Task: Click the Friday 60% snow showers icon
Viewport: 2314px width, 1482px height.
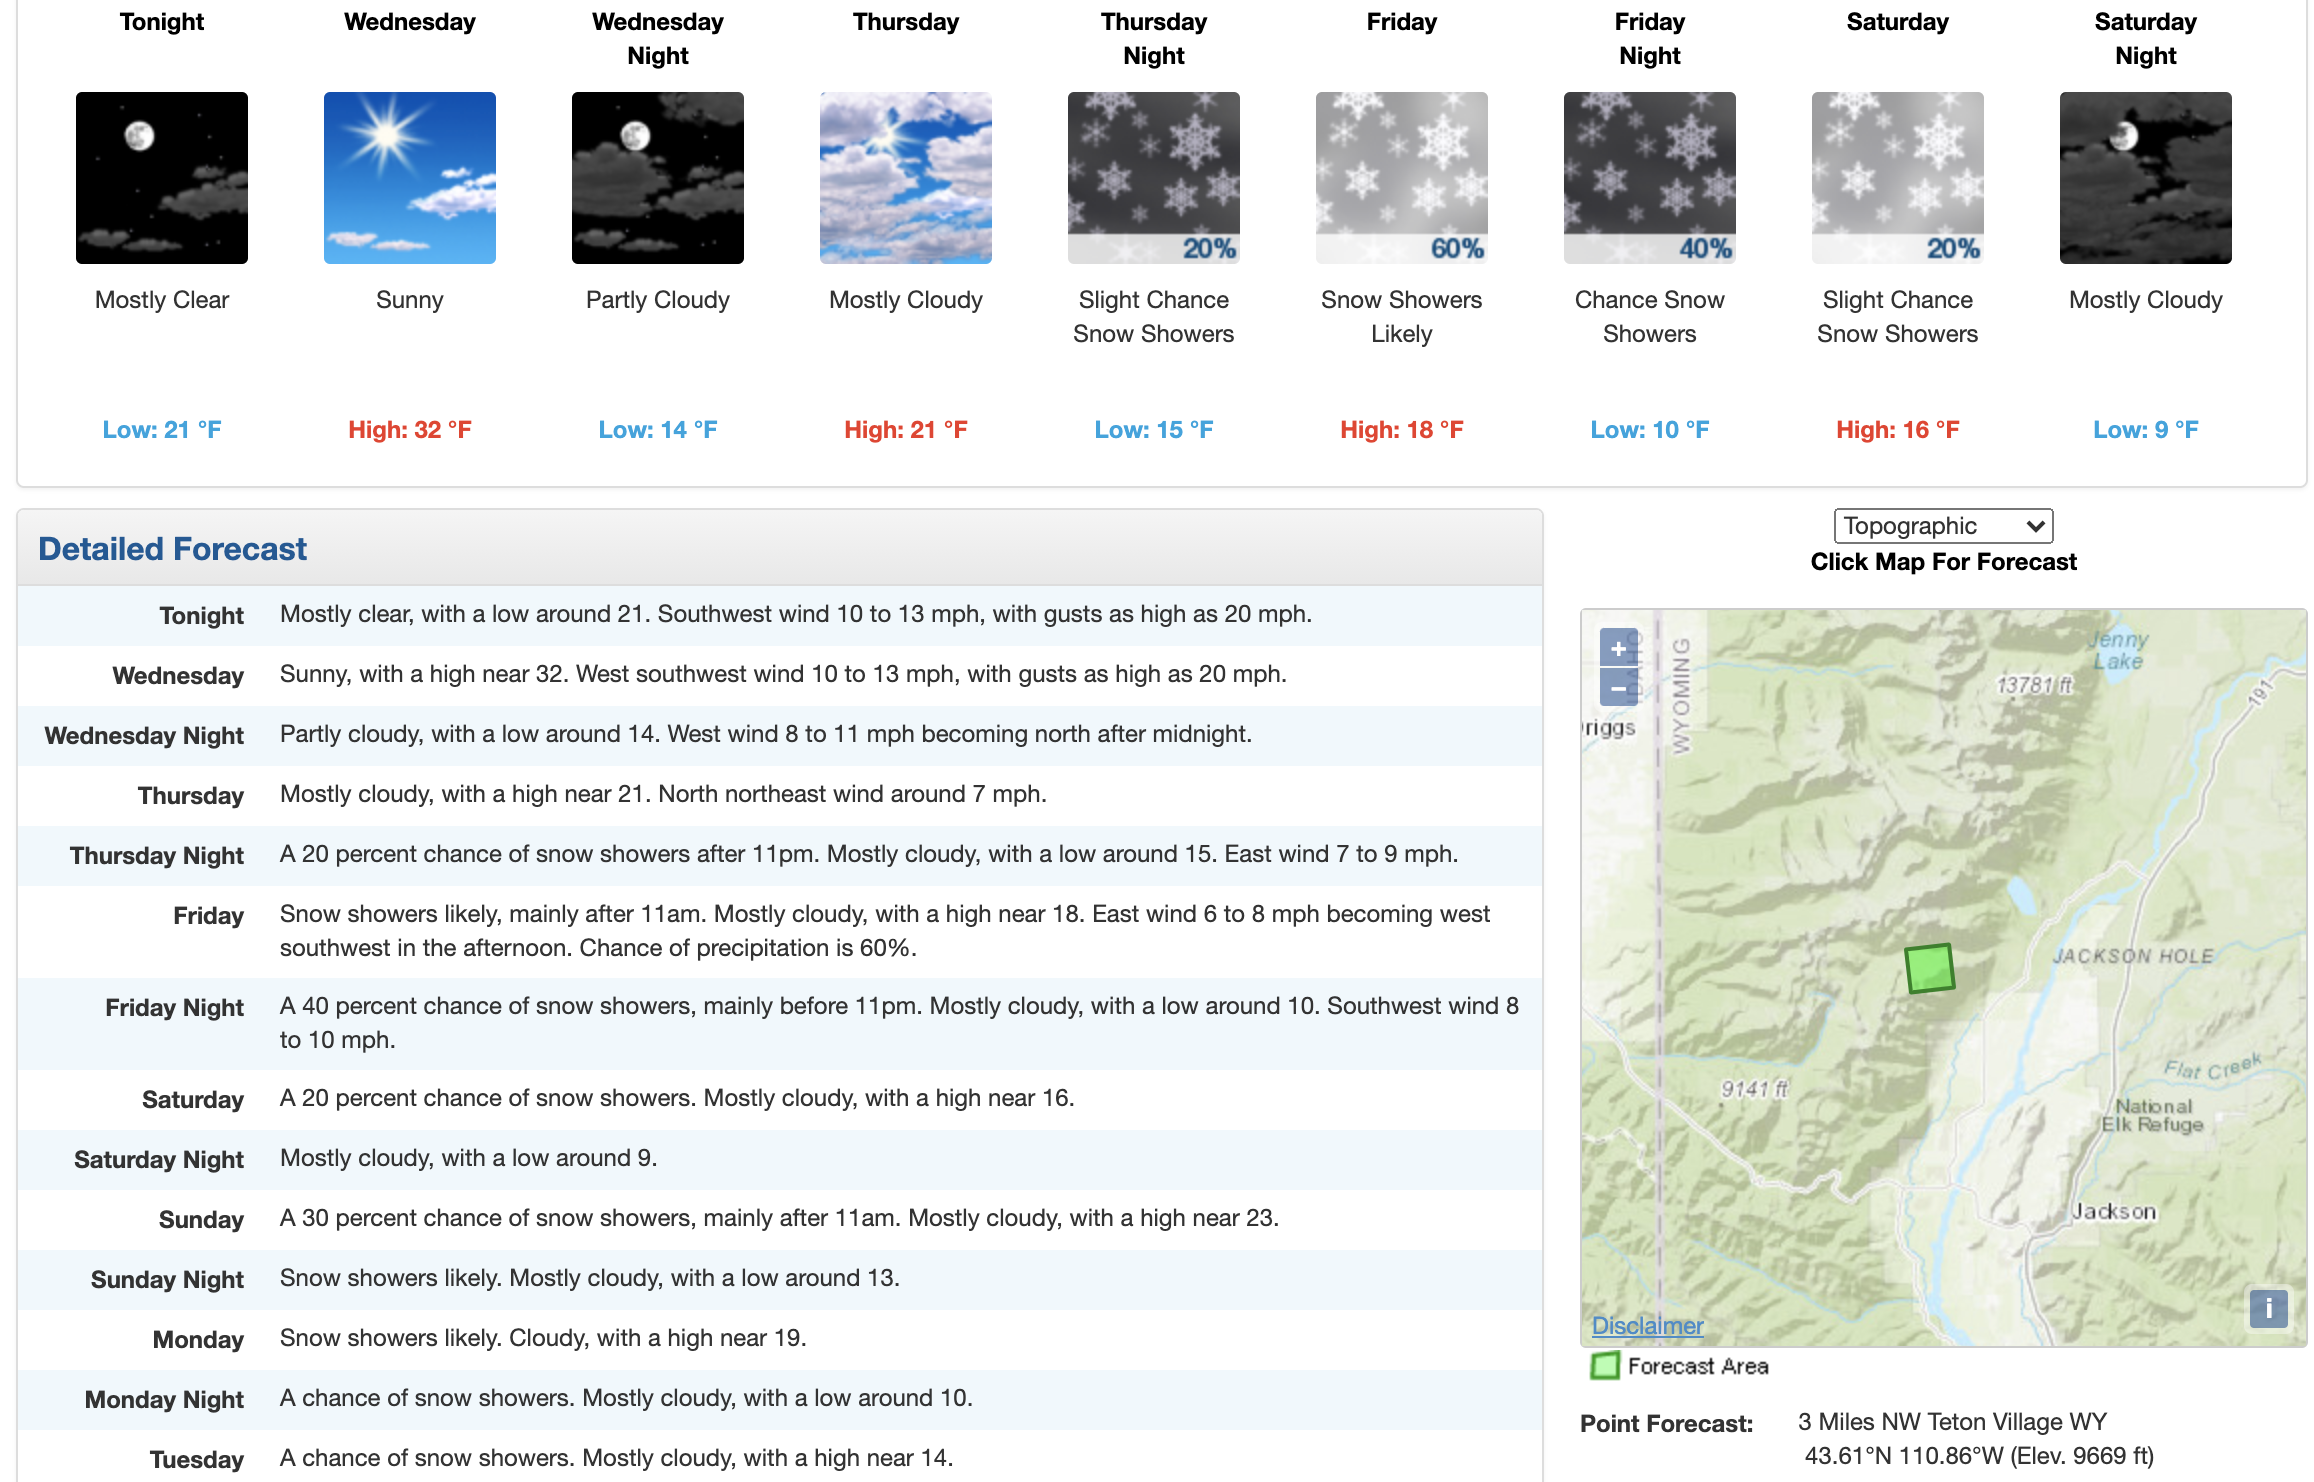Action: [1402, 178]
